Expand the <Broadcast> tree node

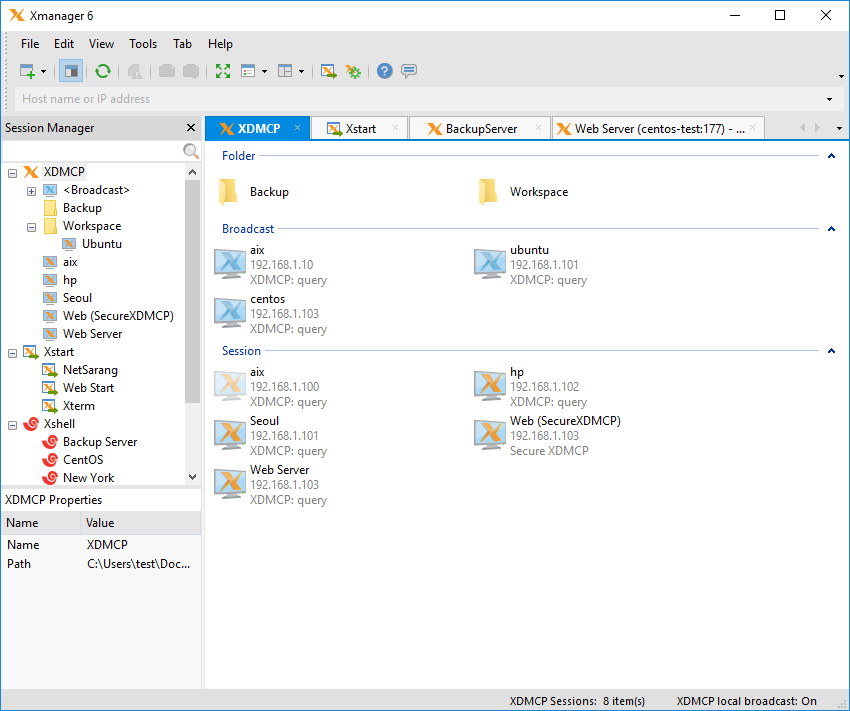(31, 190)
